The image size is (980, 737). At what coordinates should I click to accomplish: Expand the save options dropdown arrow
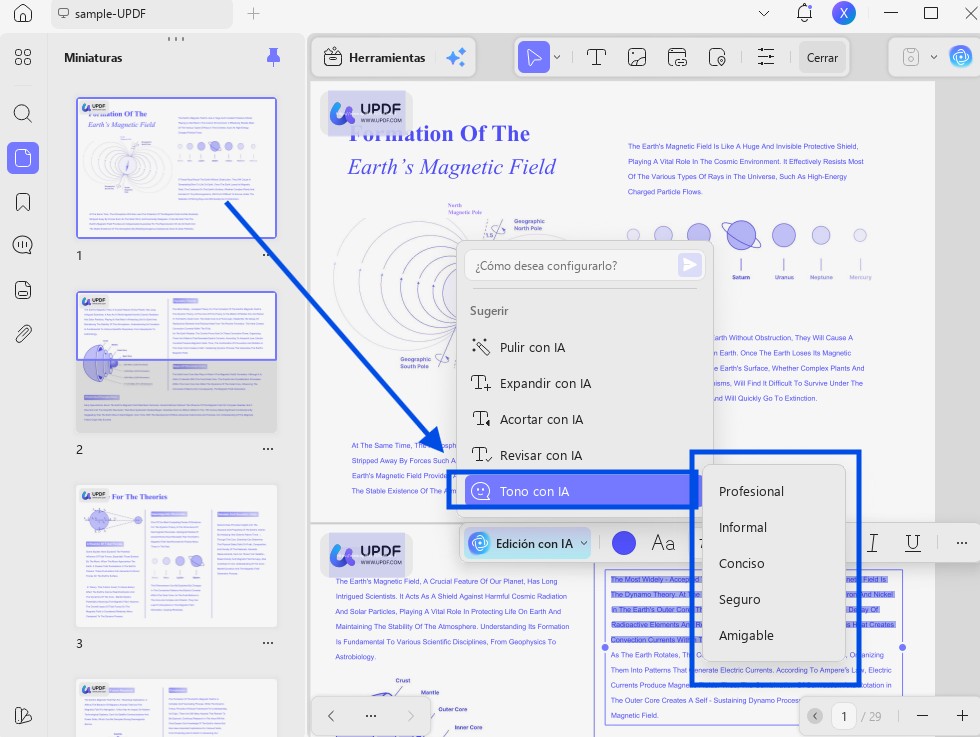click(933, 58)
